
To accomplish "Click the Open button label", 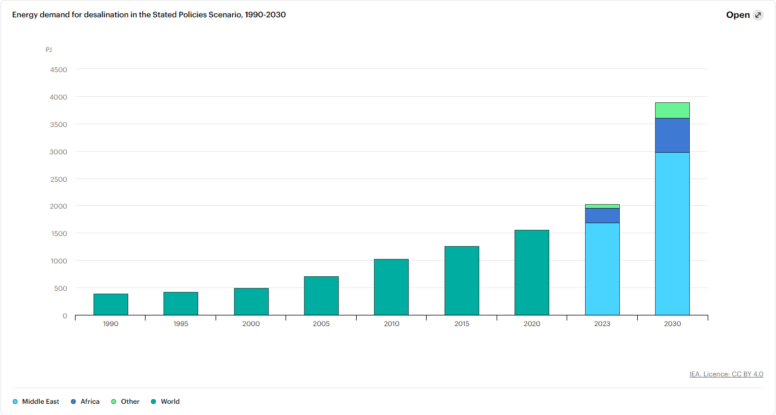I will click(738, 15).
